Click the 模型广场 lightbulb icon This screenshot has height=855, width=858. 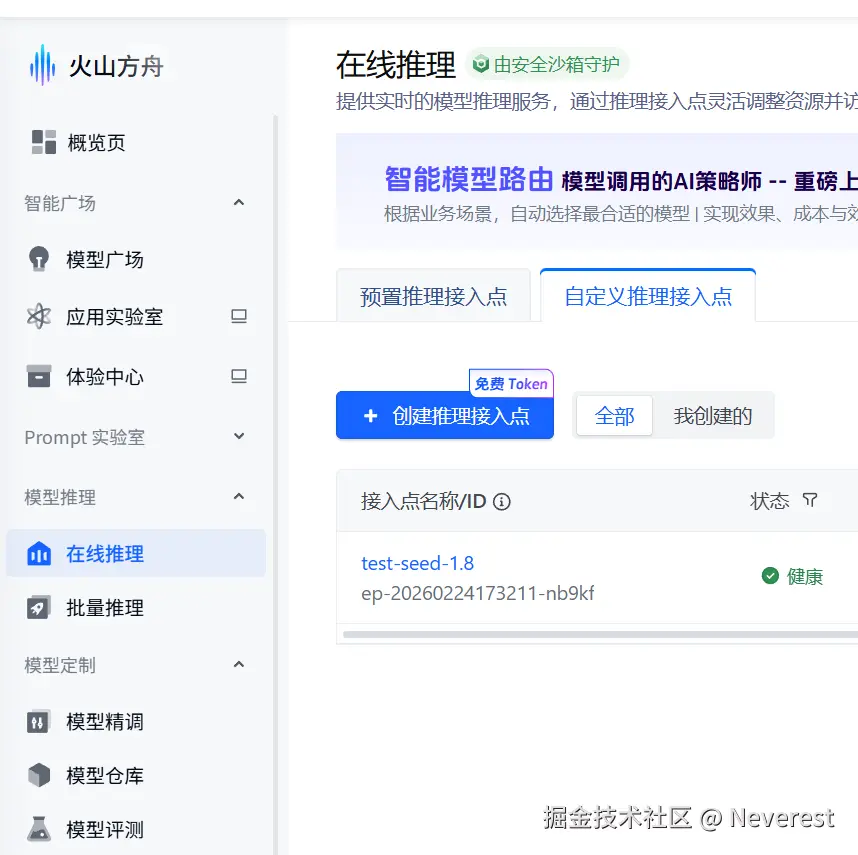[39, 259]
